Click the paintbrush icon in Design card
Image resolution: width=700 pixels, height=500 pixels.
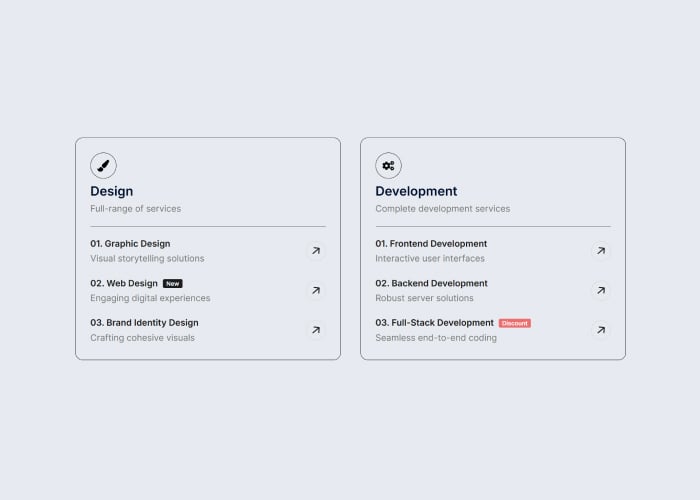[x=103, y=166]
